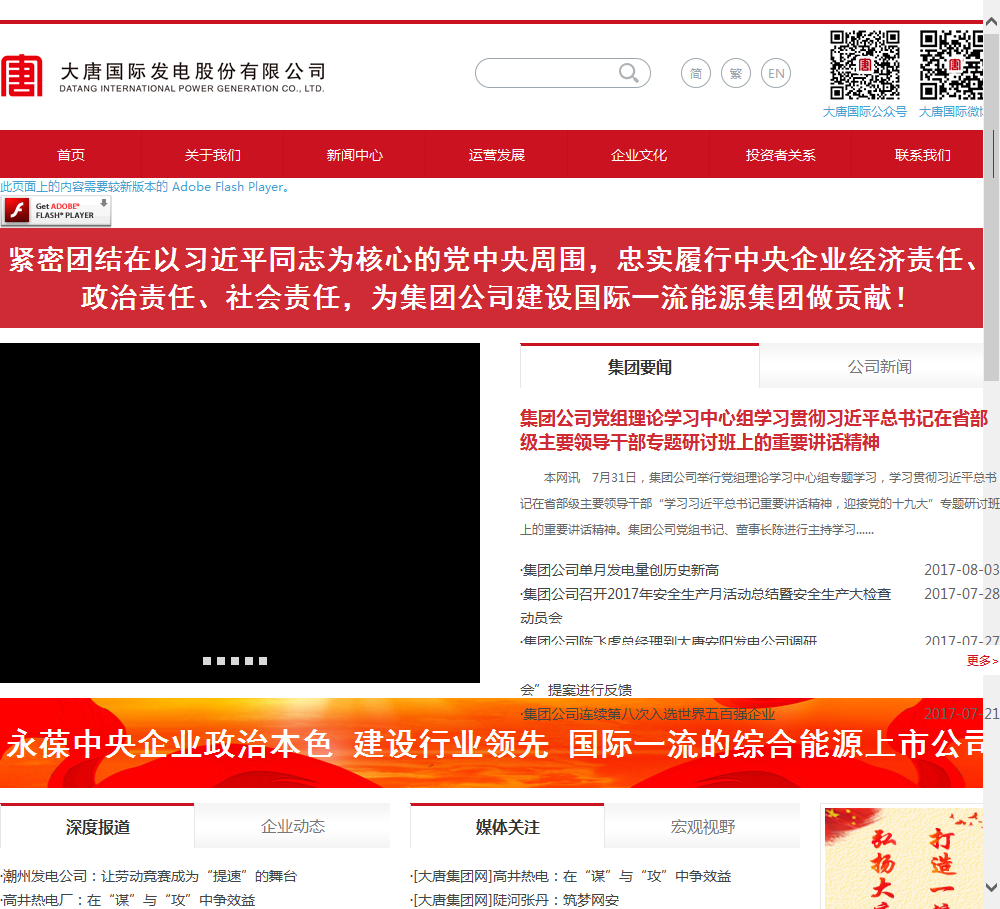Image resolution: width=1000 pixels, height=909 pixels.
Task: Open the 关于我们 navigation menu item
Action: pos(212,155)
